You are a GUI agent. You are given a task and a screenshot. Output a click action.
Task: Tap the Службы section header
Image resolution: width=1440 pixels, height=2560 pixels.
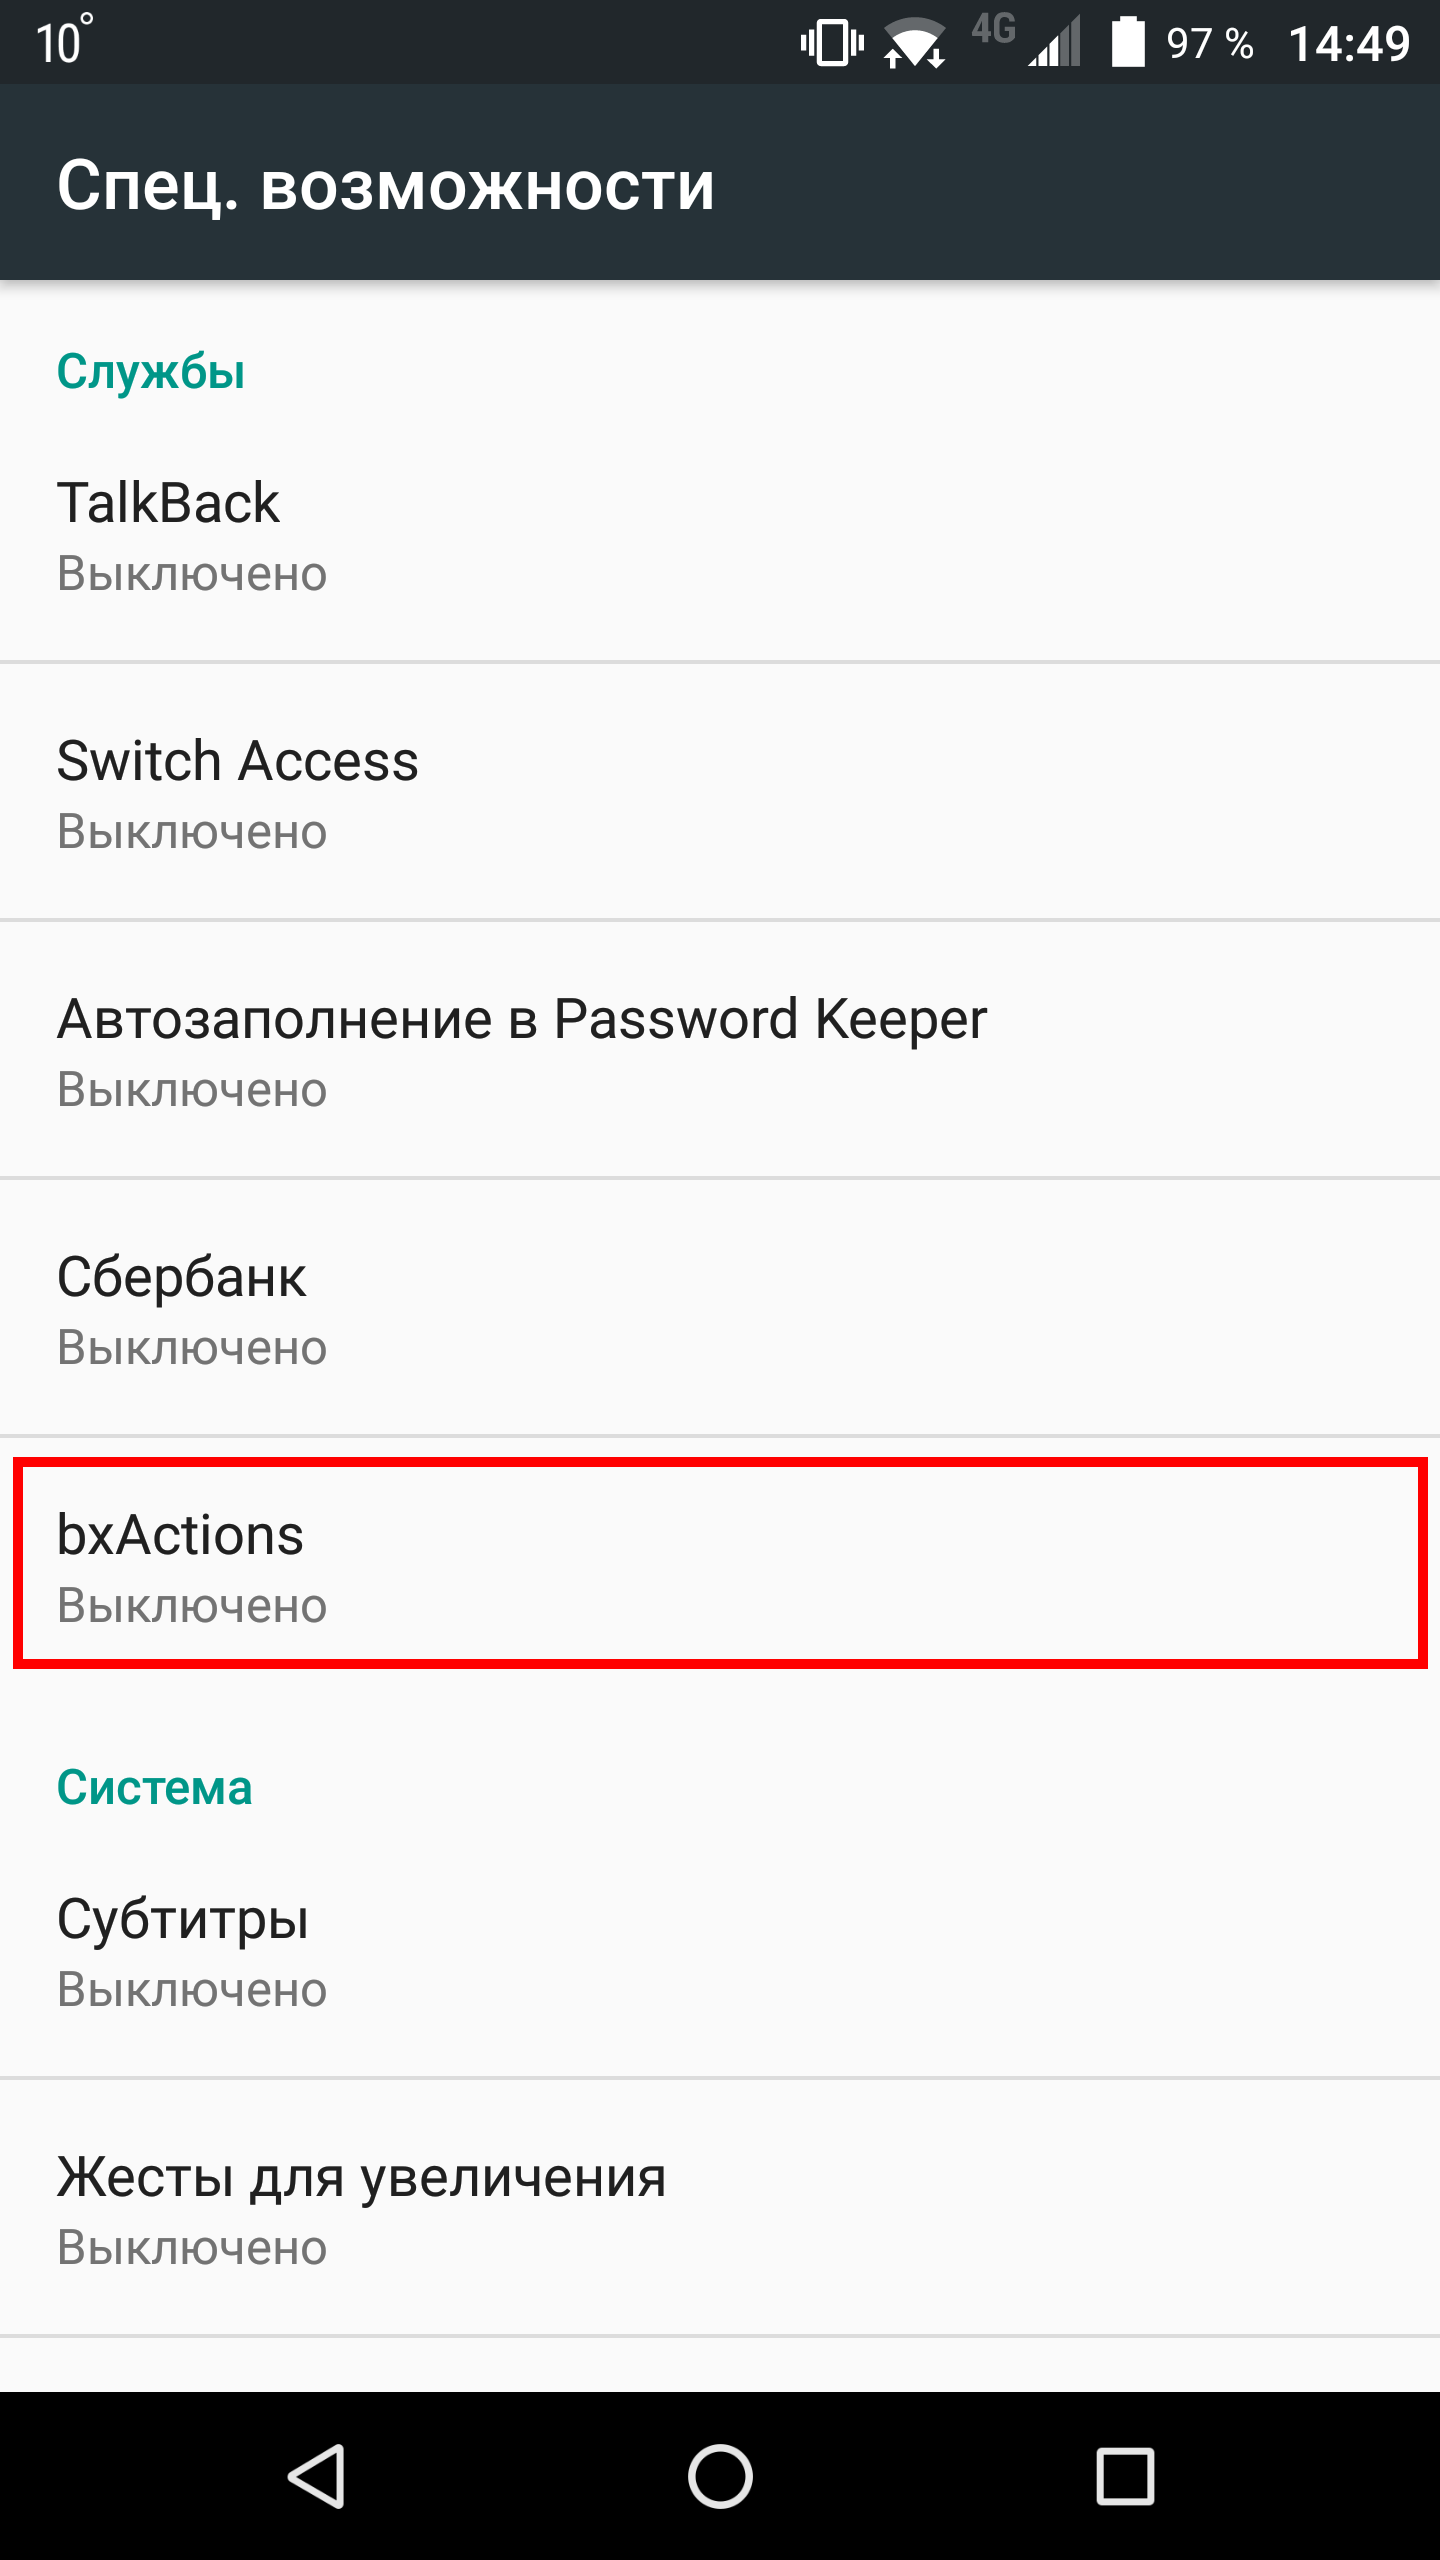click(x=151, y=372)
